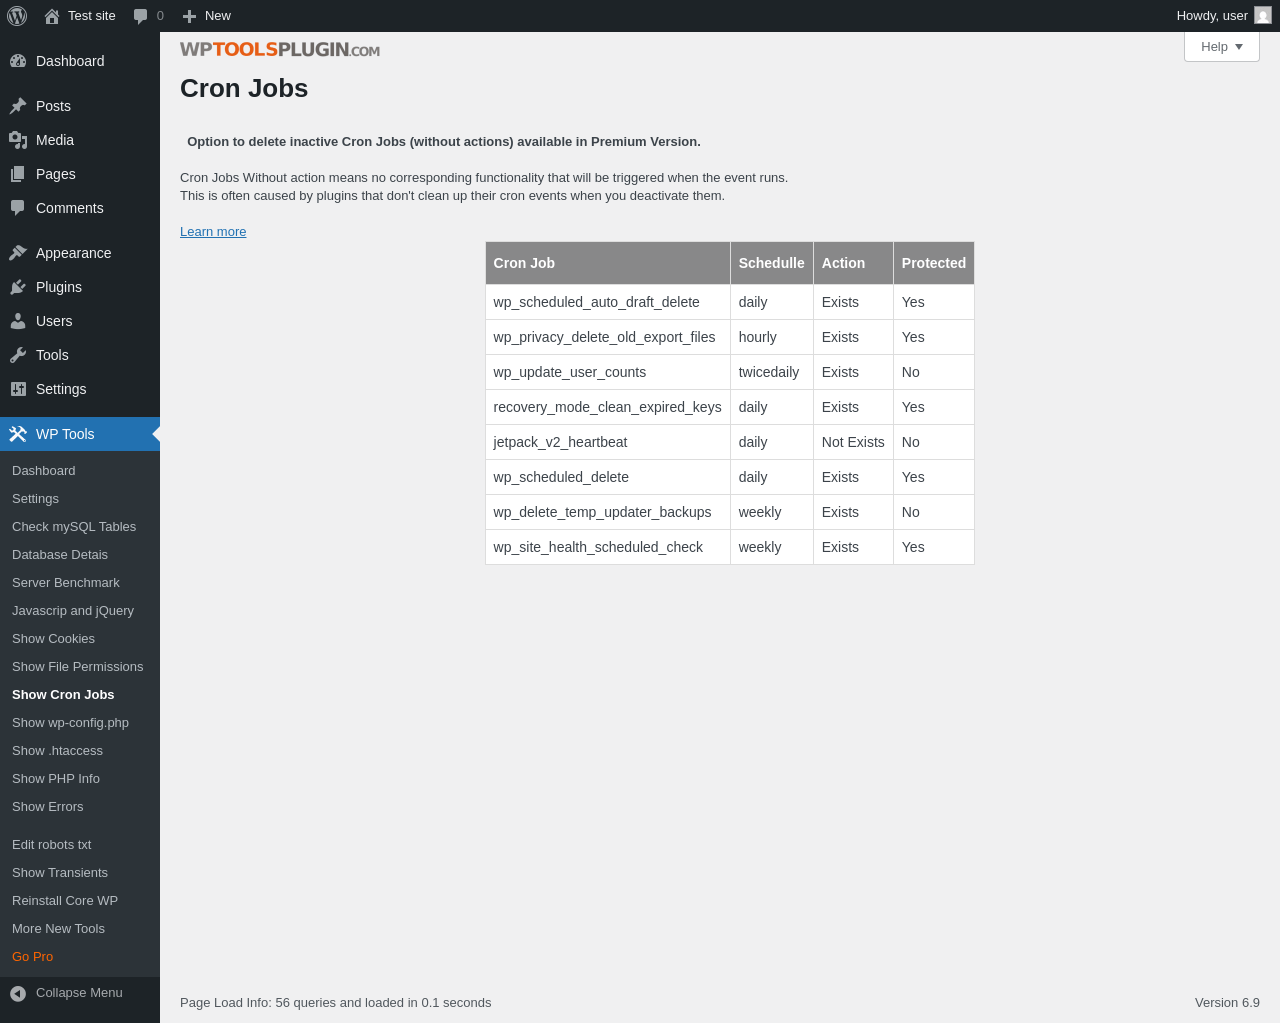Click the Settings sliders icon in sidebar
Viewport: 1280px width, 1023px height.
(18, 389)
